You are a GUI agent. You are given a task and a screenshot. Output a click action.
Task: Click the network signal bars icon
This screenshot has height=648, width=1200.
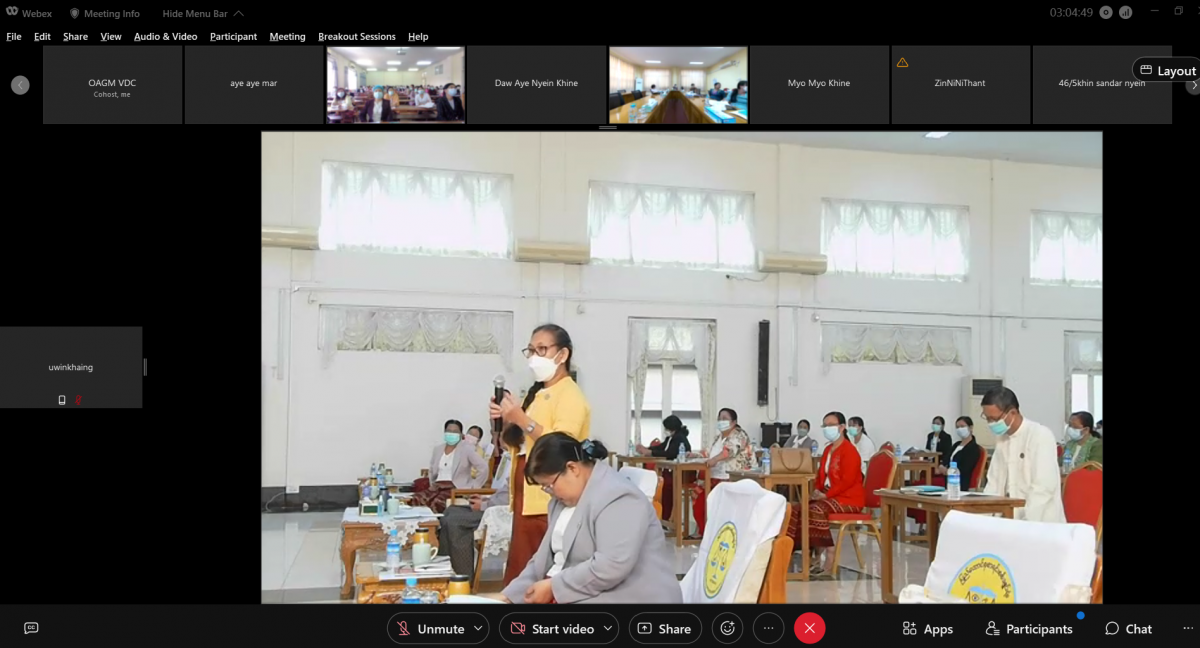tap(1126, 13)
